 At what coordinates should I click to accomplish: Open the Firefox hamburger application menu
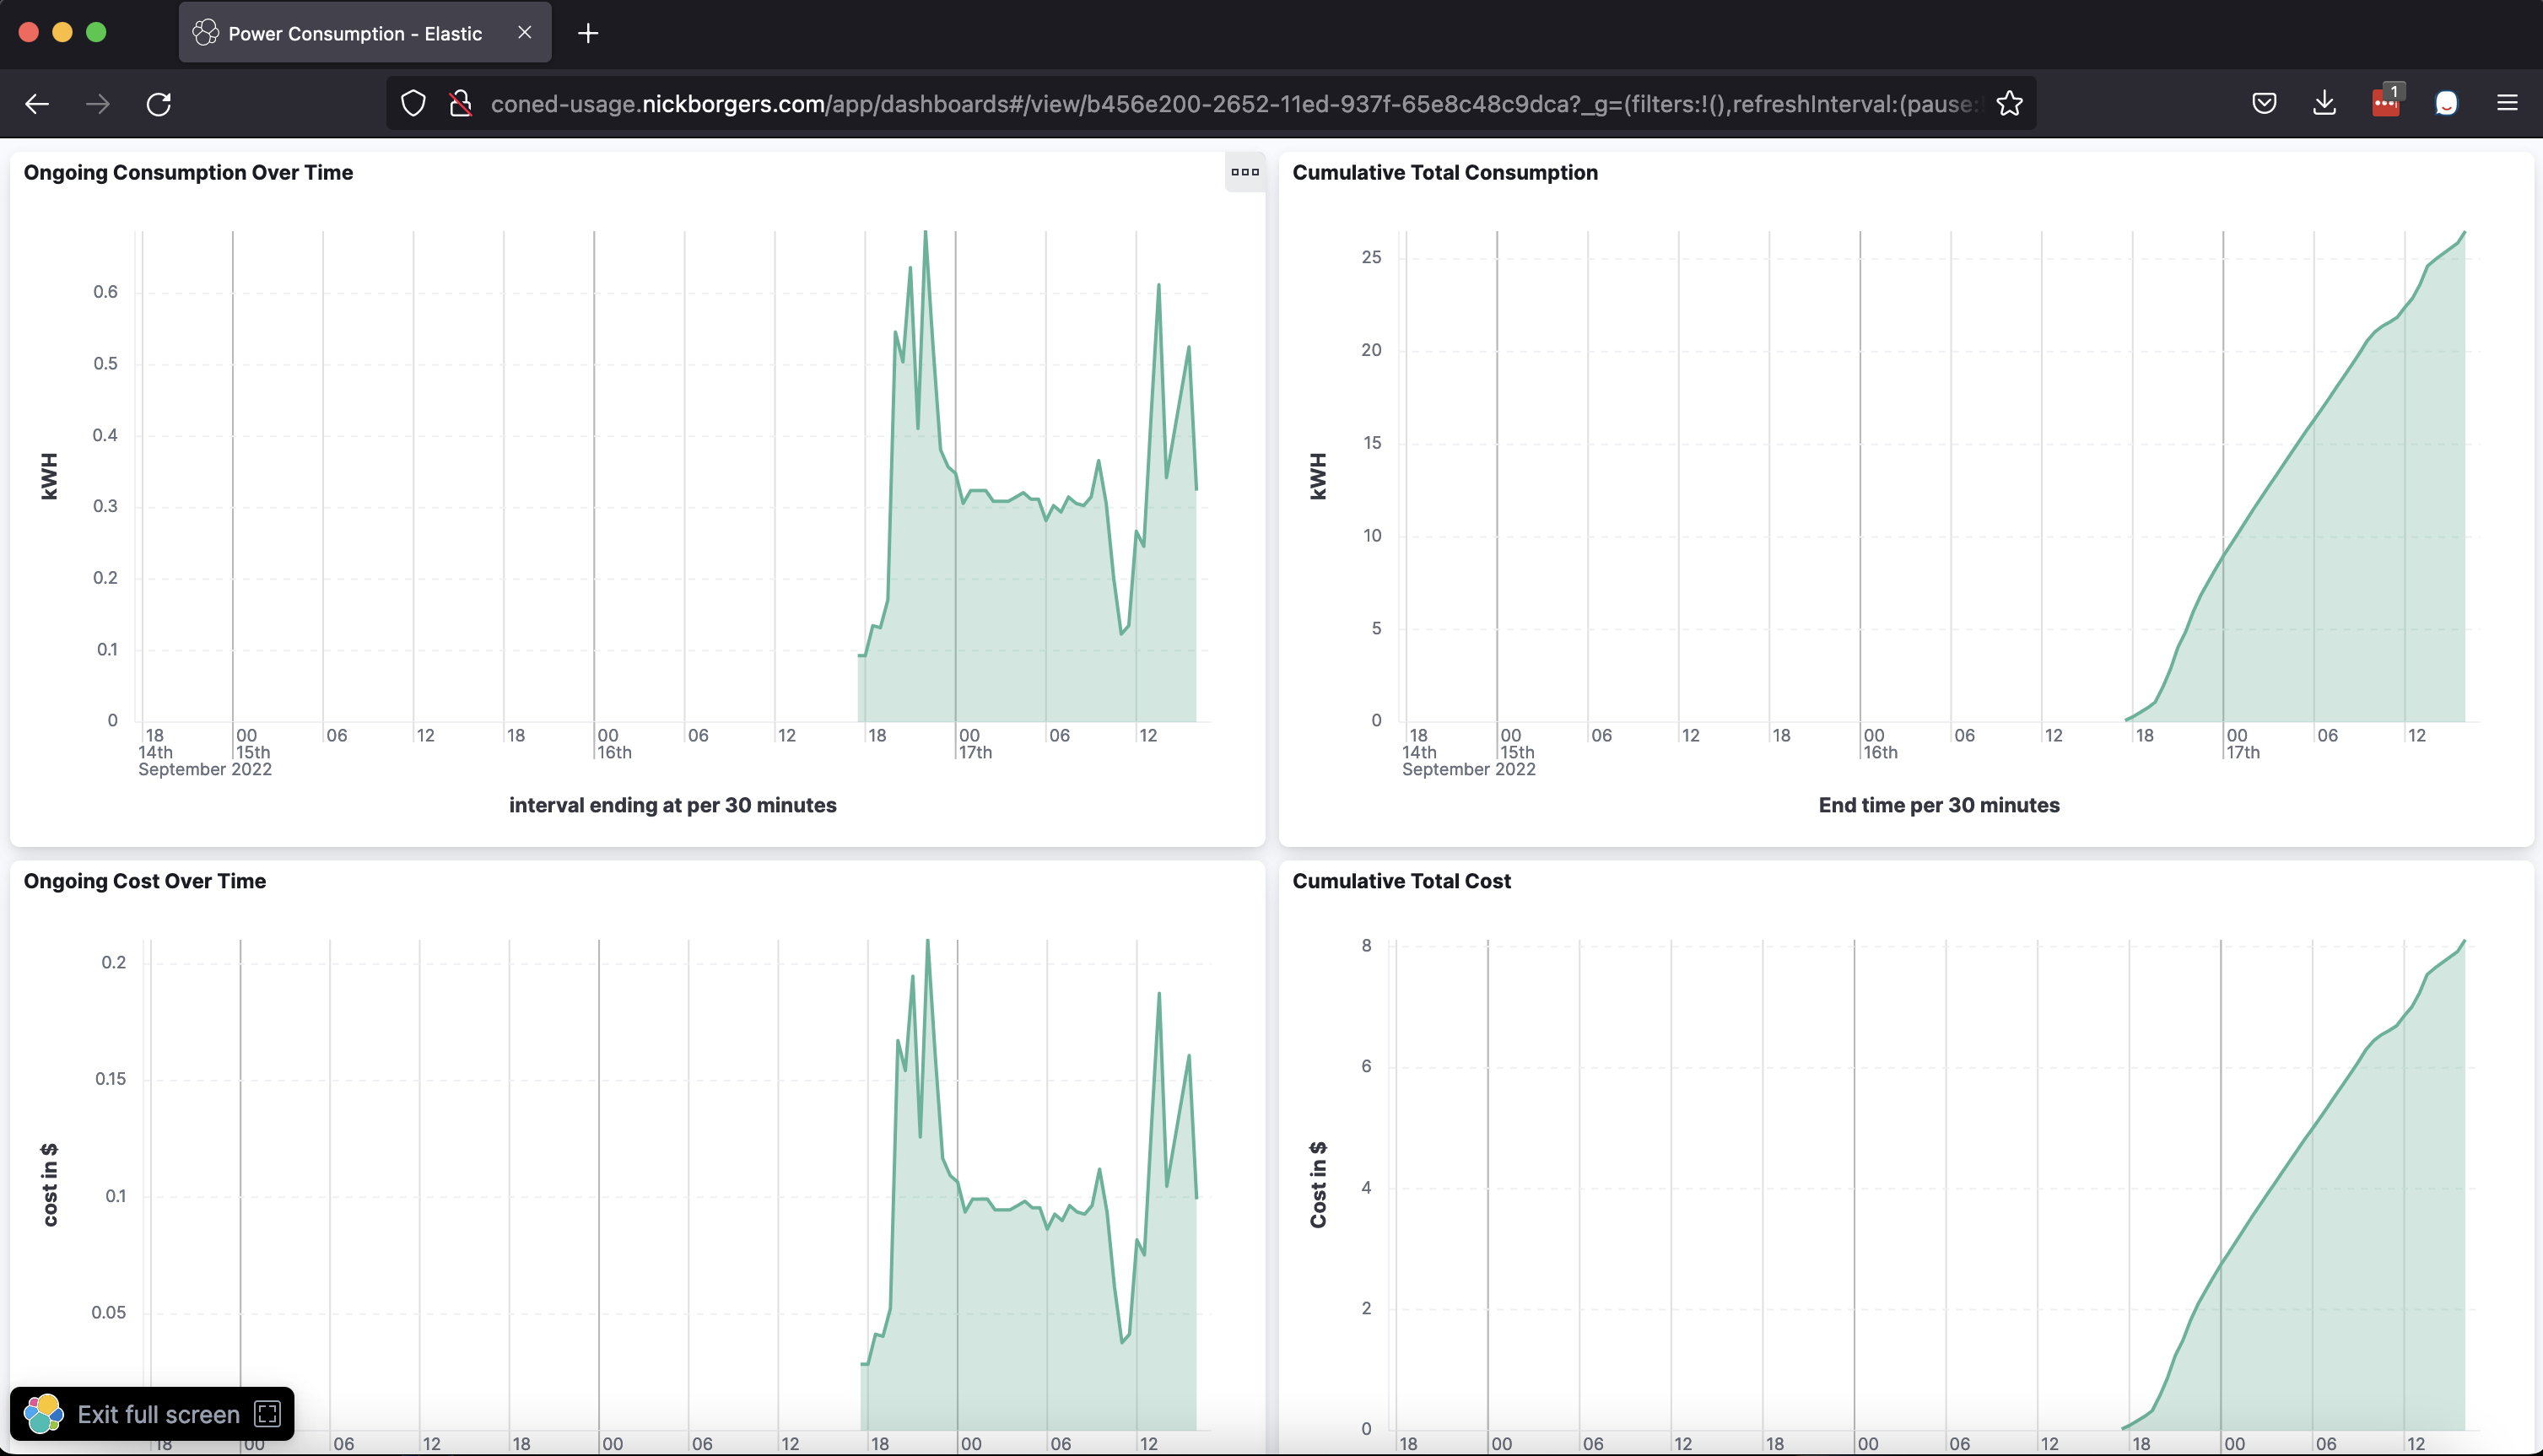click(2507, 104)
